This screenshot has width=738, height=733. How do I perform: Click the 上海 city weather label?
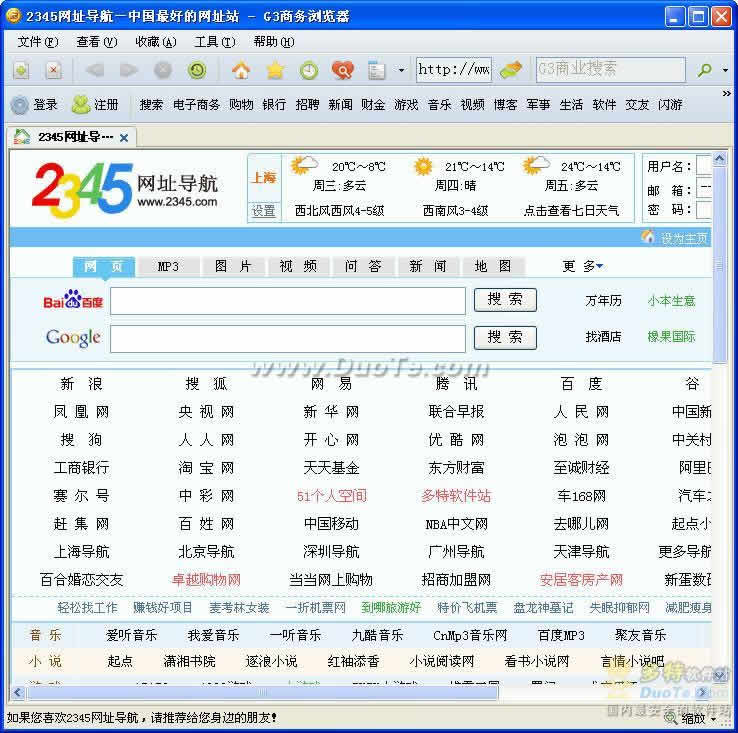(x=264, y=178)
